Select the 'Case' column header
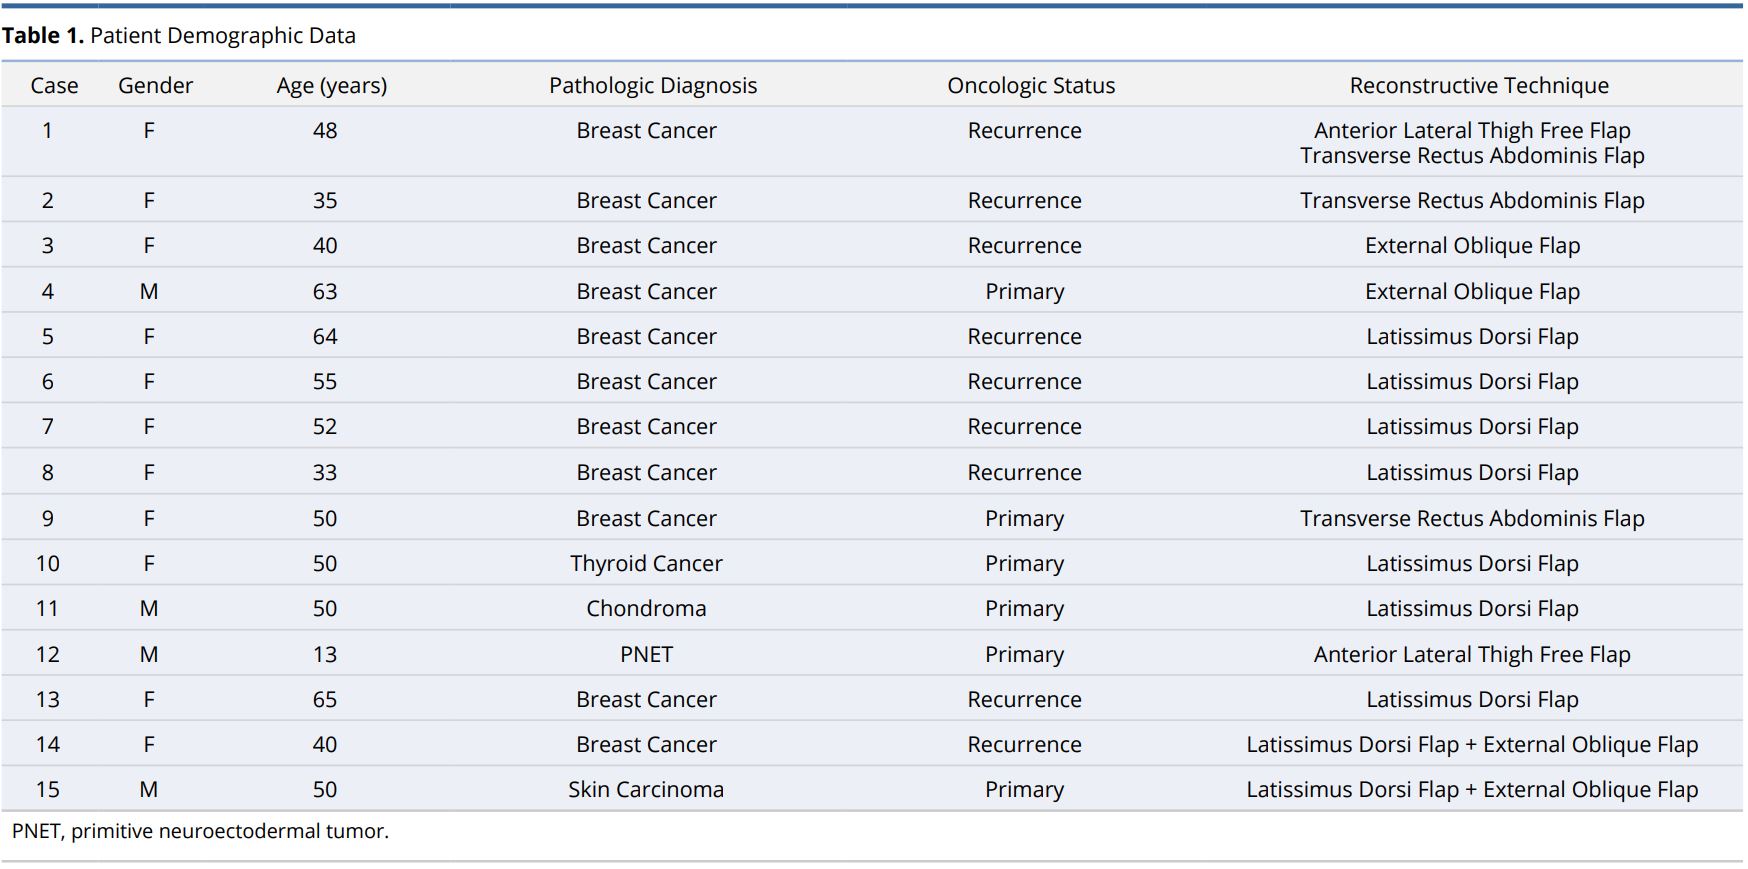The height and width of the screenshot is (869, 1748). click(54, 86)
